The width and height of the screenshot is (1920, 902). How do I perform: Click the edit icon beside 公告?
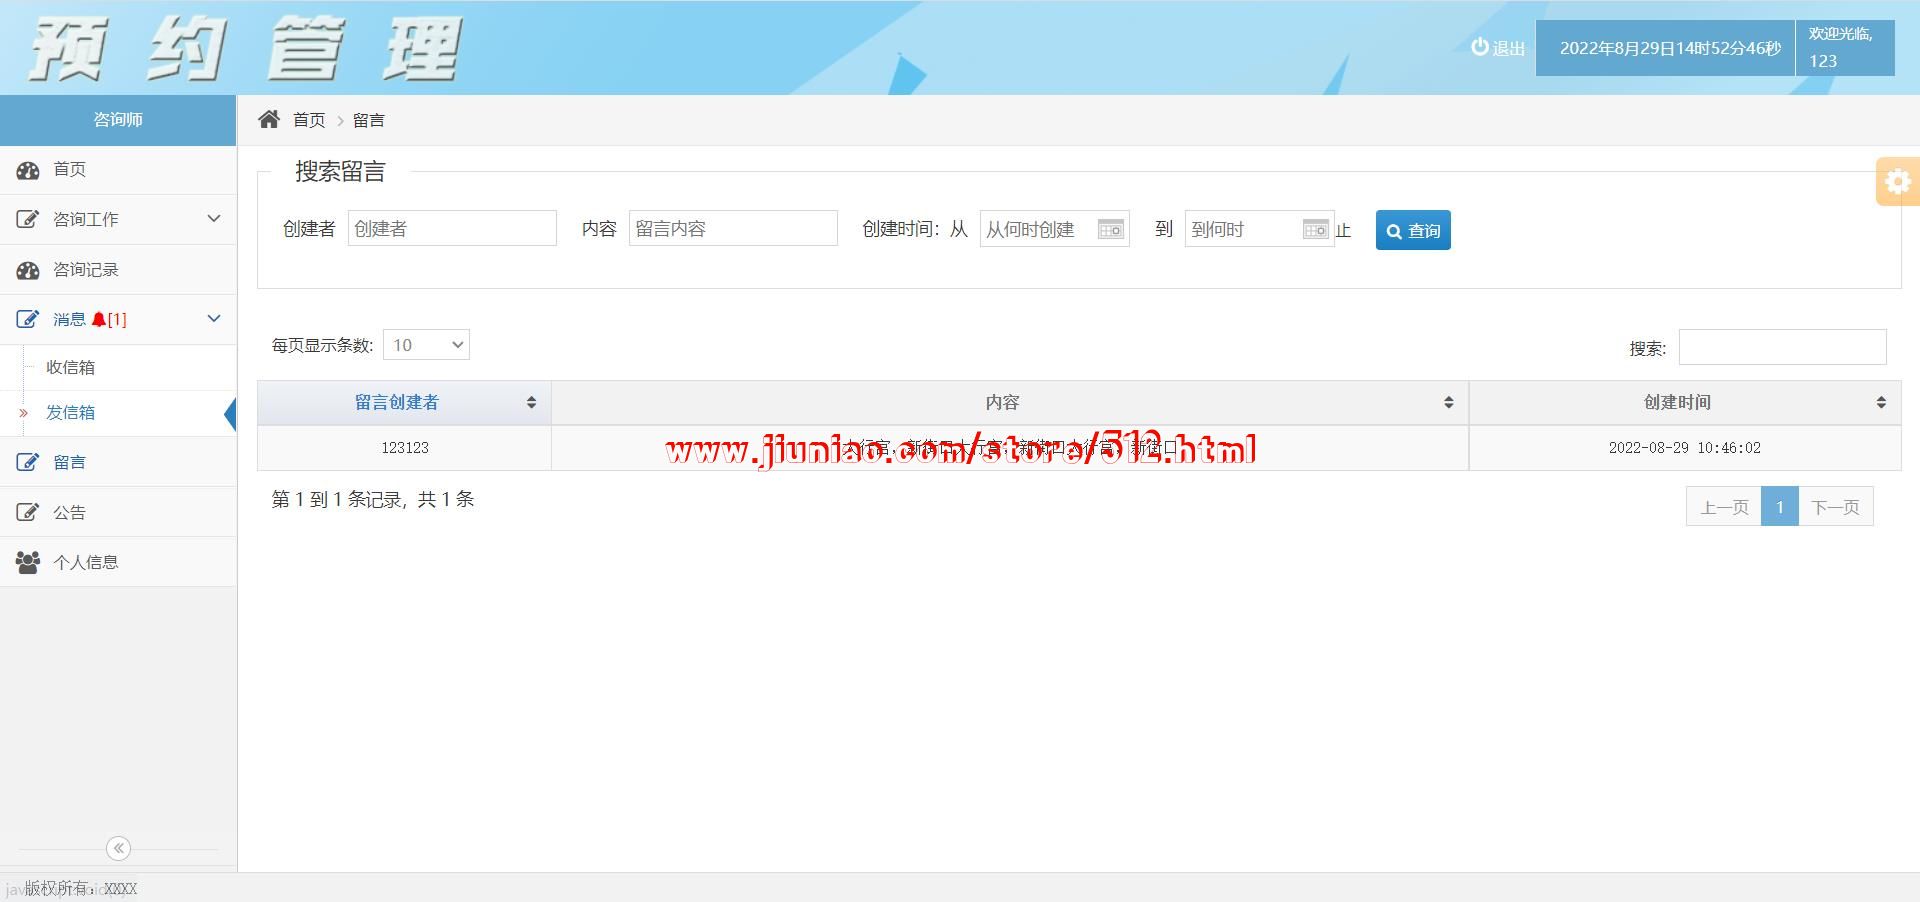pyautogui.click(x=28, y=512)
